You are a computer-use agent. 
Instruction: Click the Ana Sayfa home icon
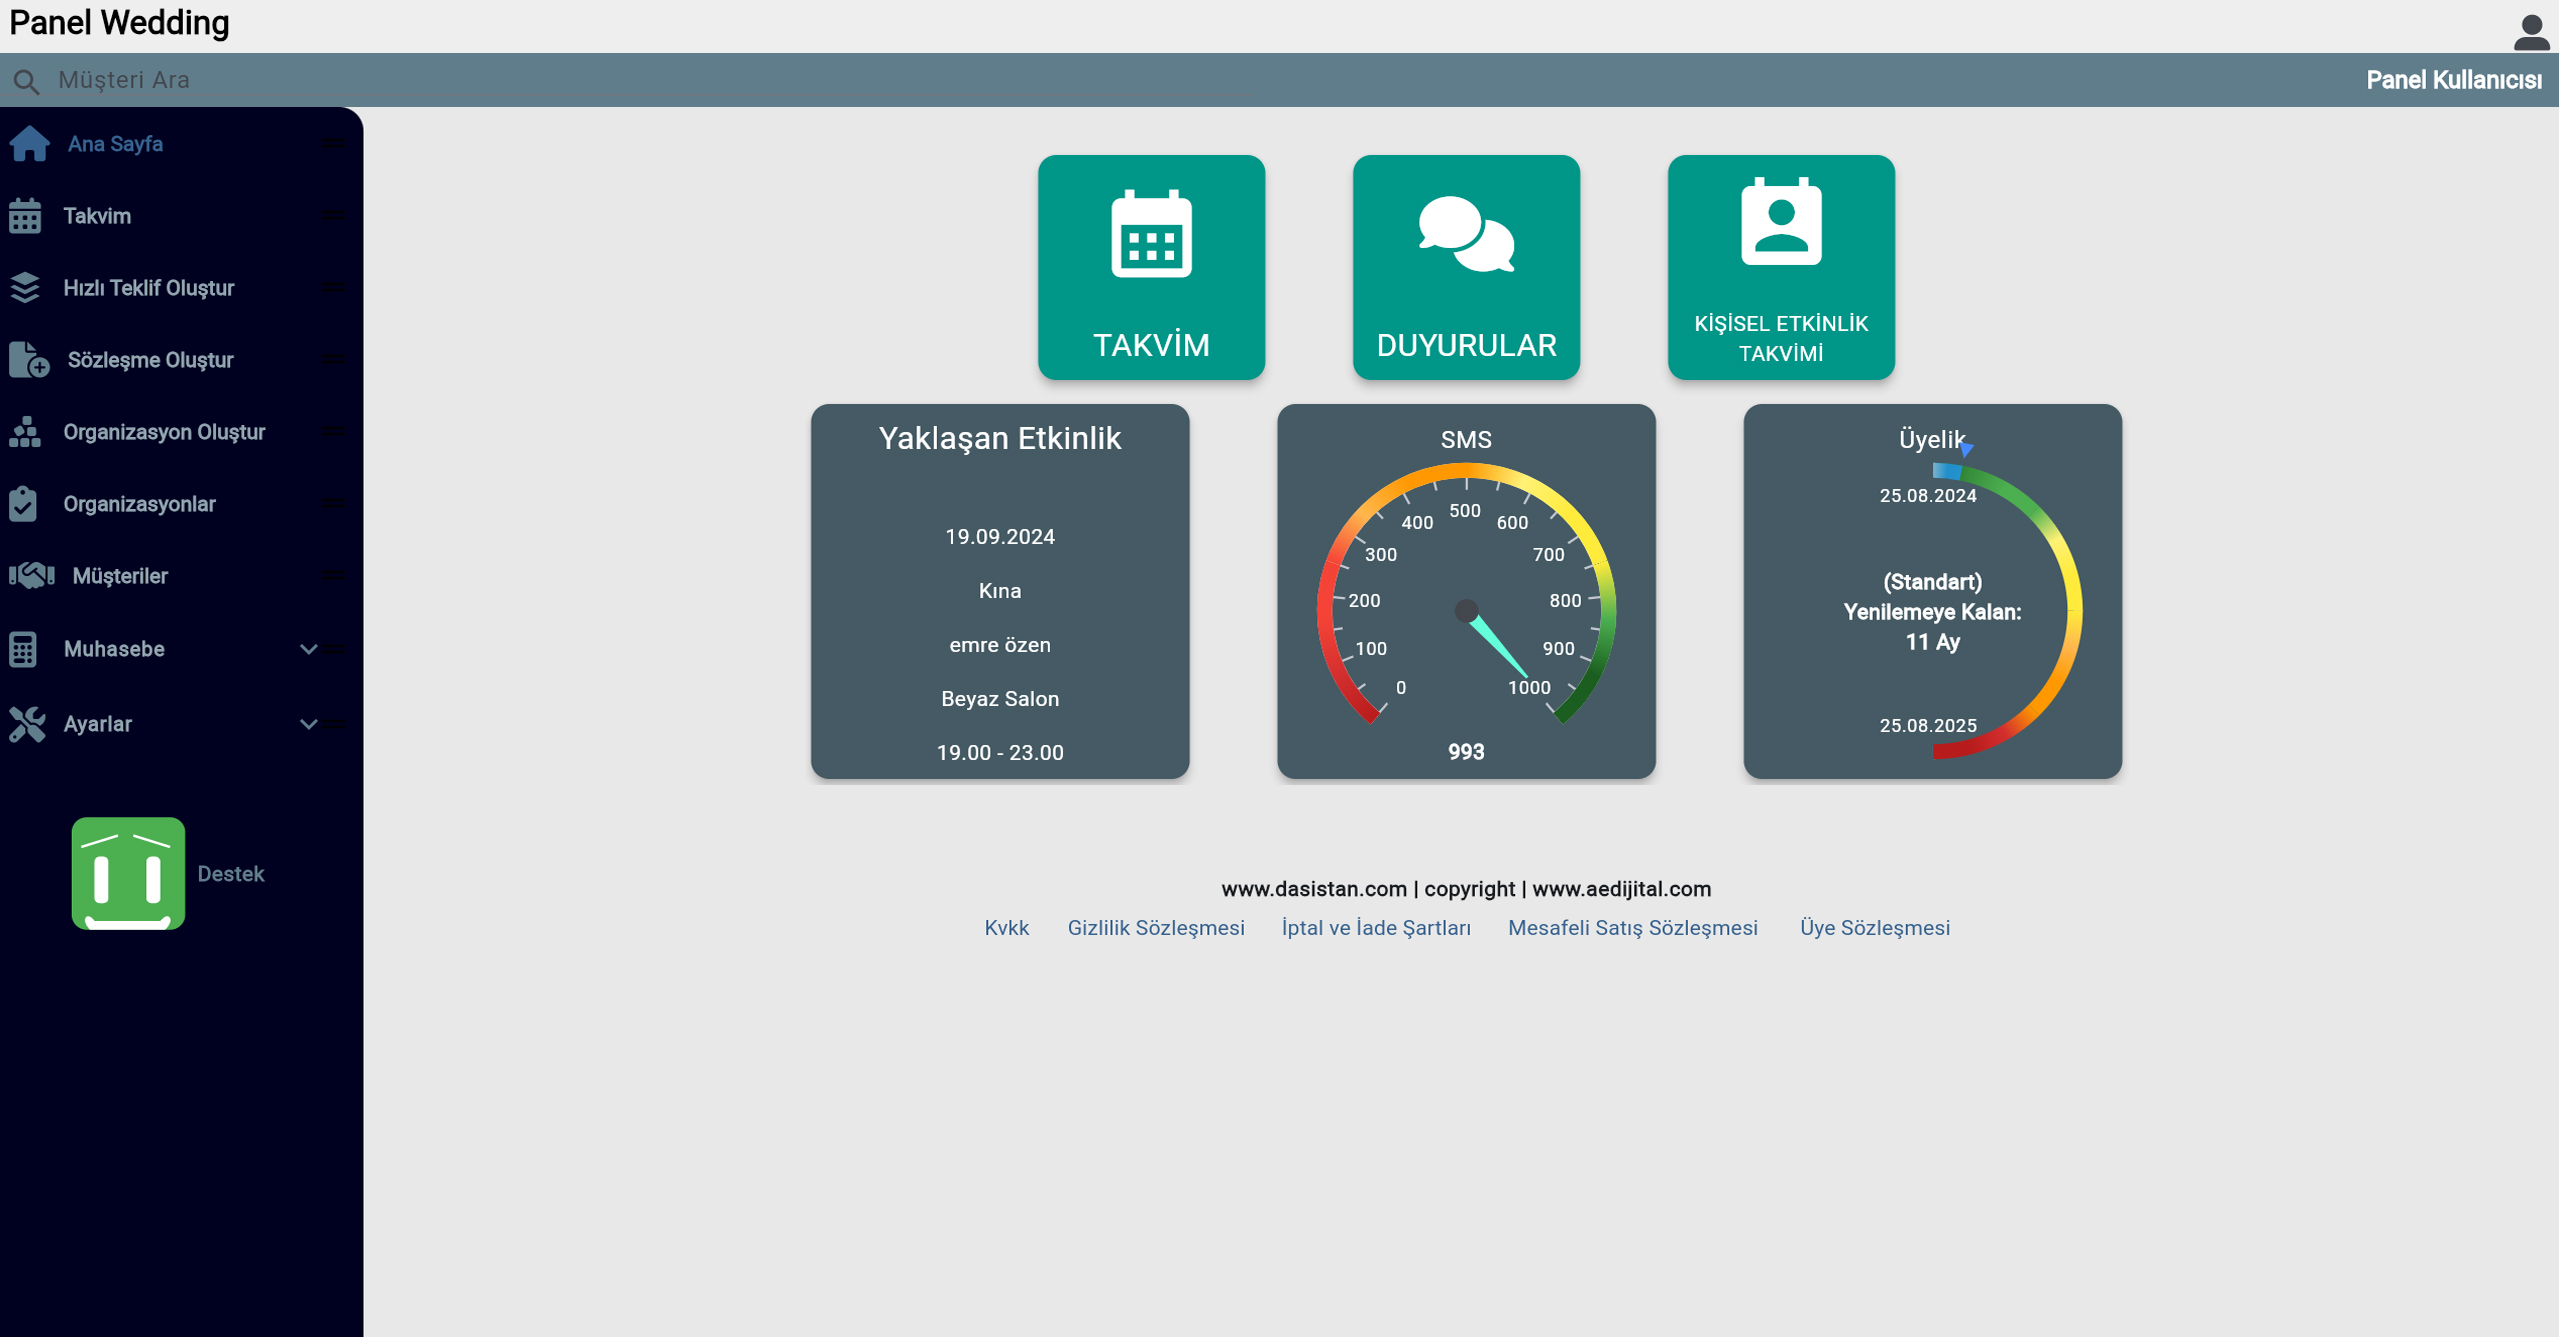click(30, 144)
